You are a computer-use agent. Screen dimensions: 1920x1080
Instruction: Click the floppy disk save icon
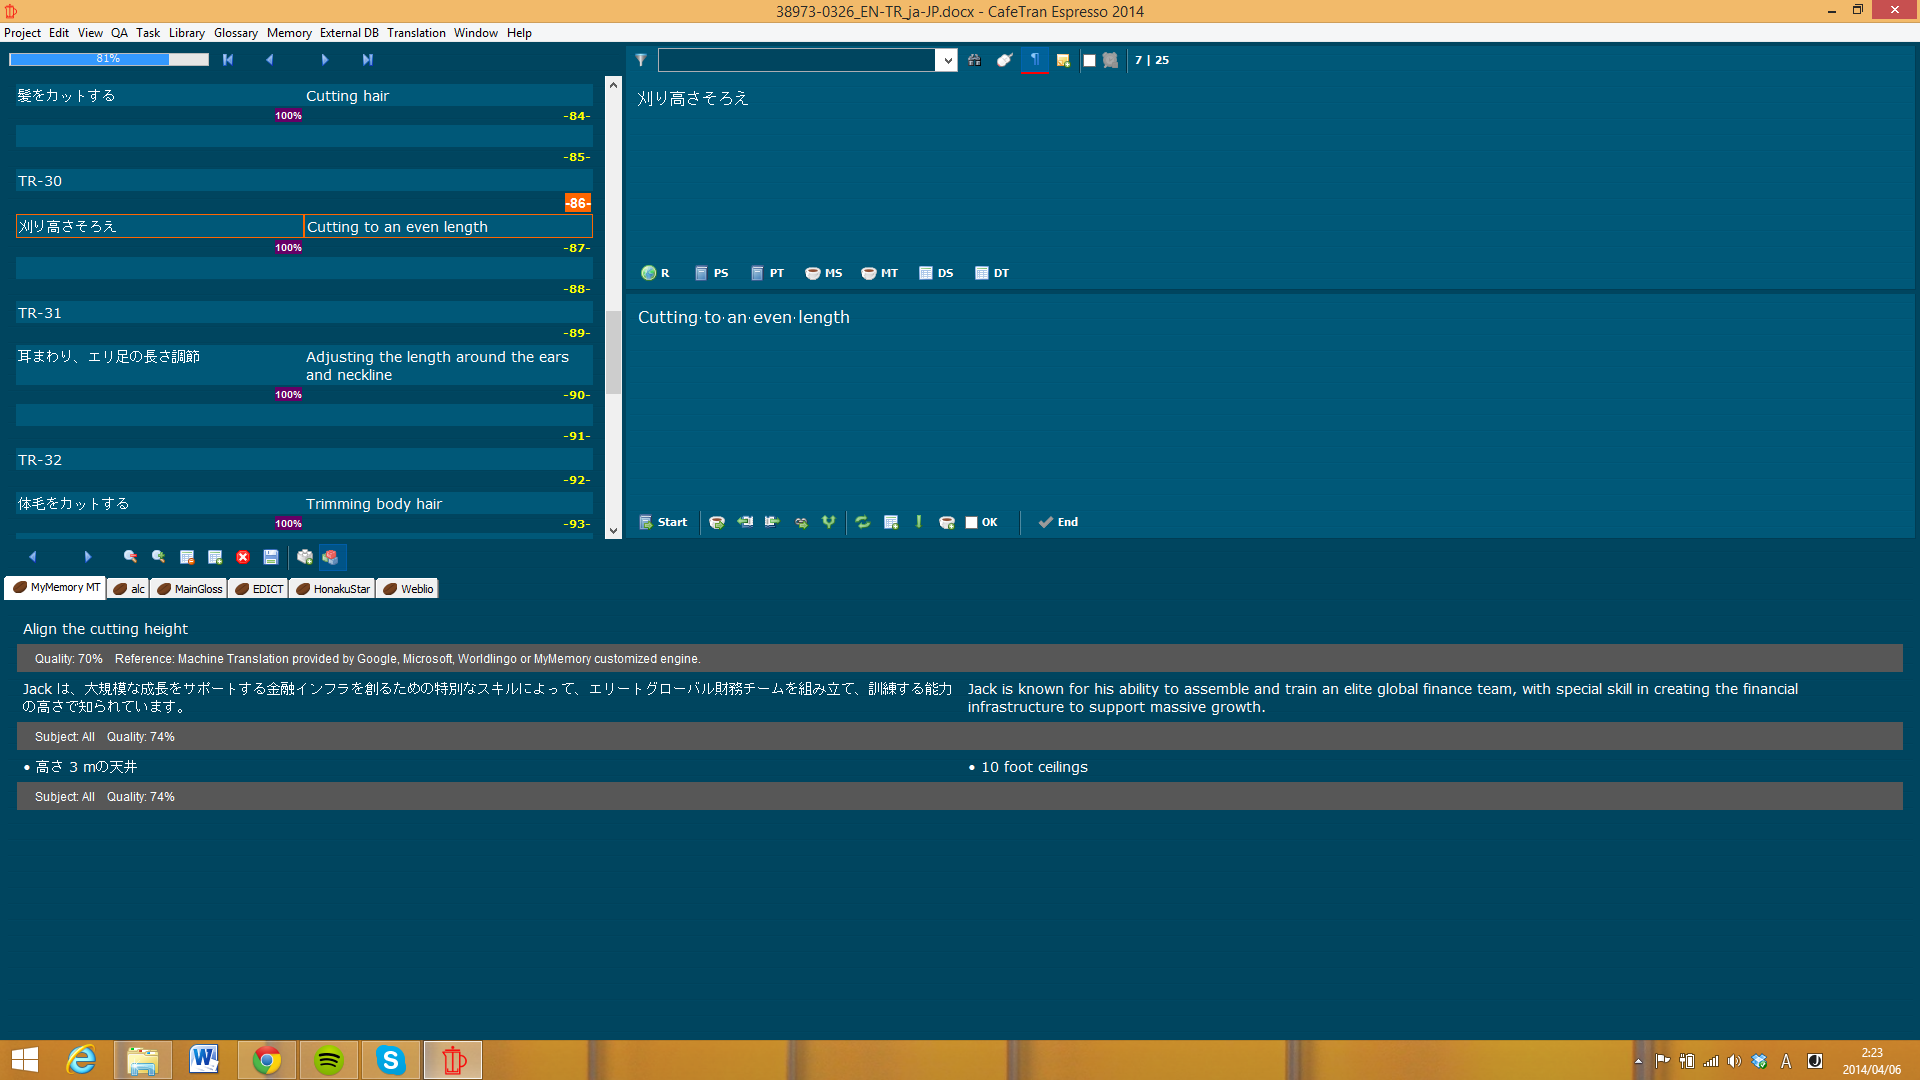coord(271,557)
